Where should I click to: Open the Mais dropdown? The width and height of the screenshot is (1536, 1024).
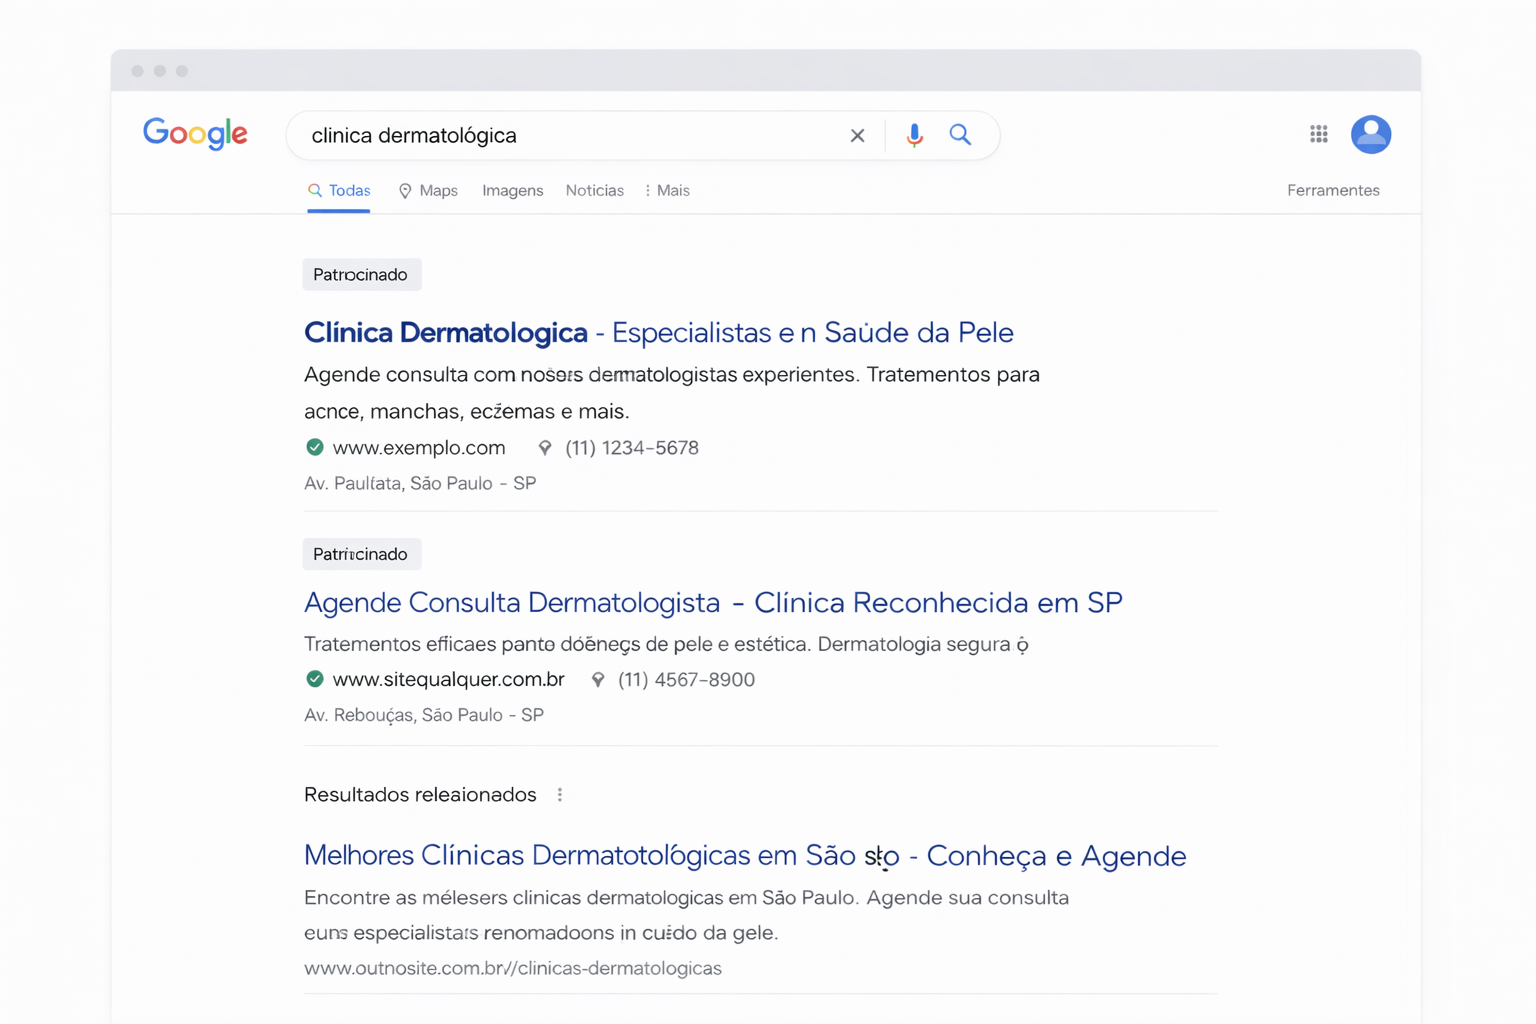(668, 190)
